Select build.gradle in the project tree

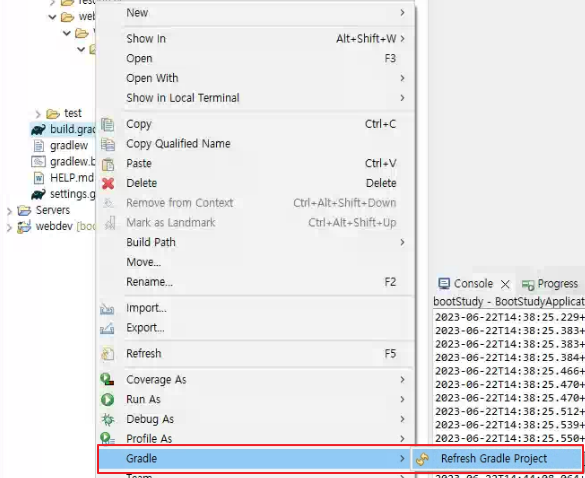pyautogui.click(x=73, y=129)
